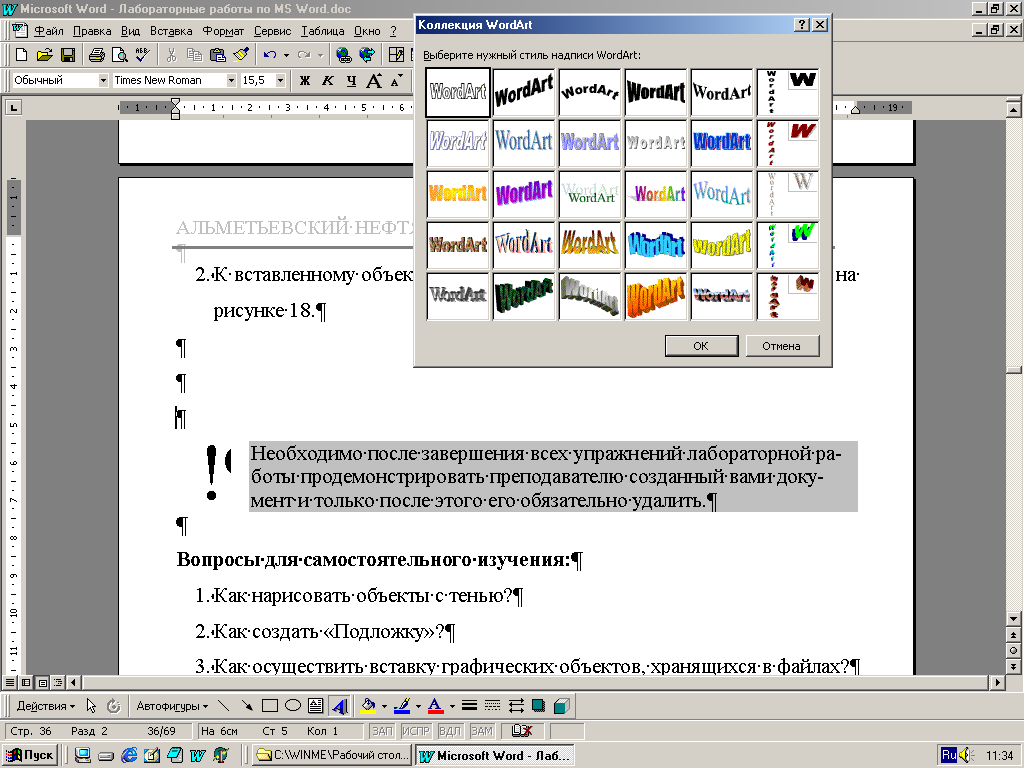The height and width of the screenshot is (768, 1024).
Task: Select the Line drawing tool
Action: click(x=223, y=706)
